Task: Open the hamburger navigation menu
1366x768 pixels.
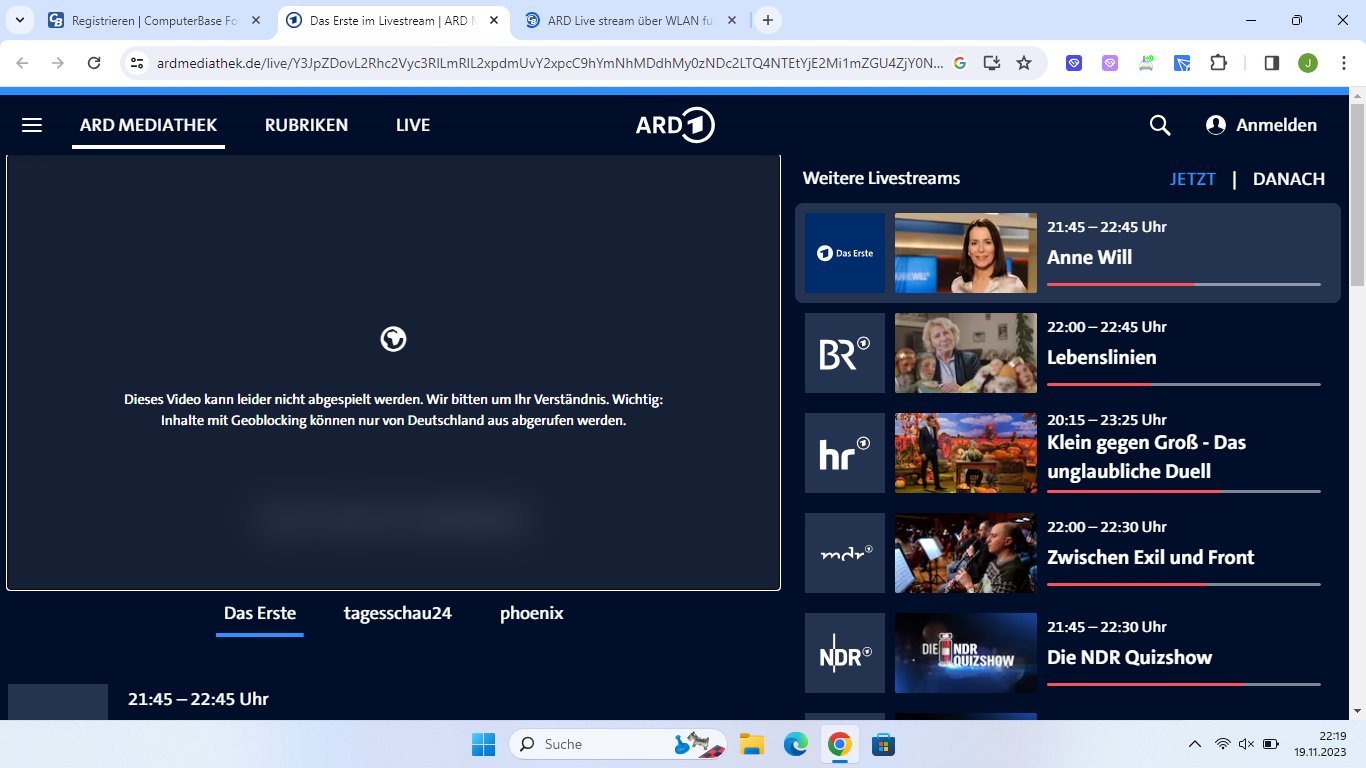Action: (x=32, y=125)
